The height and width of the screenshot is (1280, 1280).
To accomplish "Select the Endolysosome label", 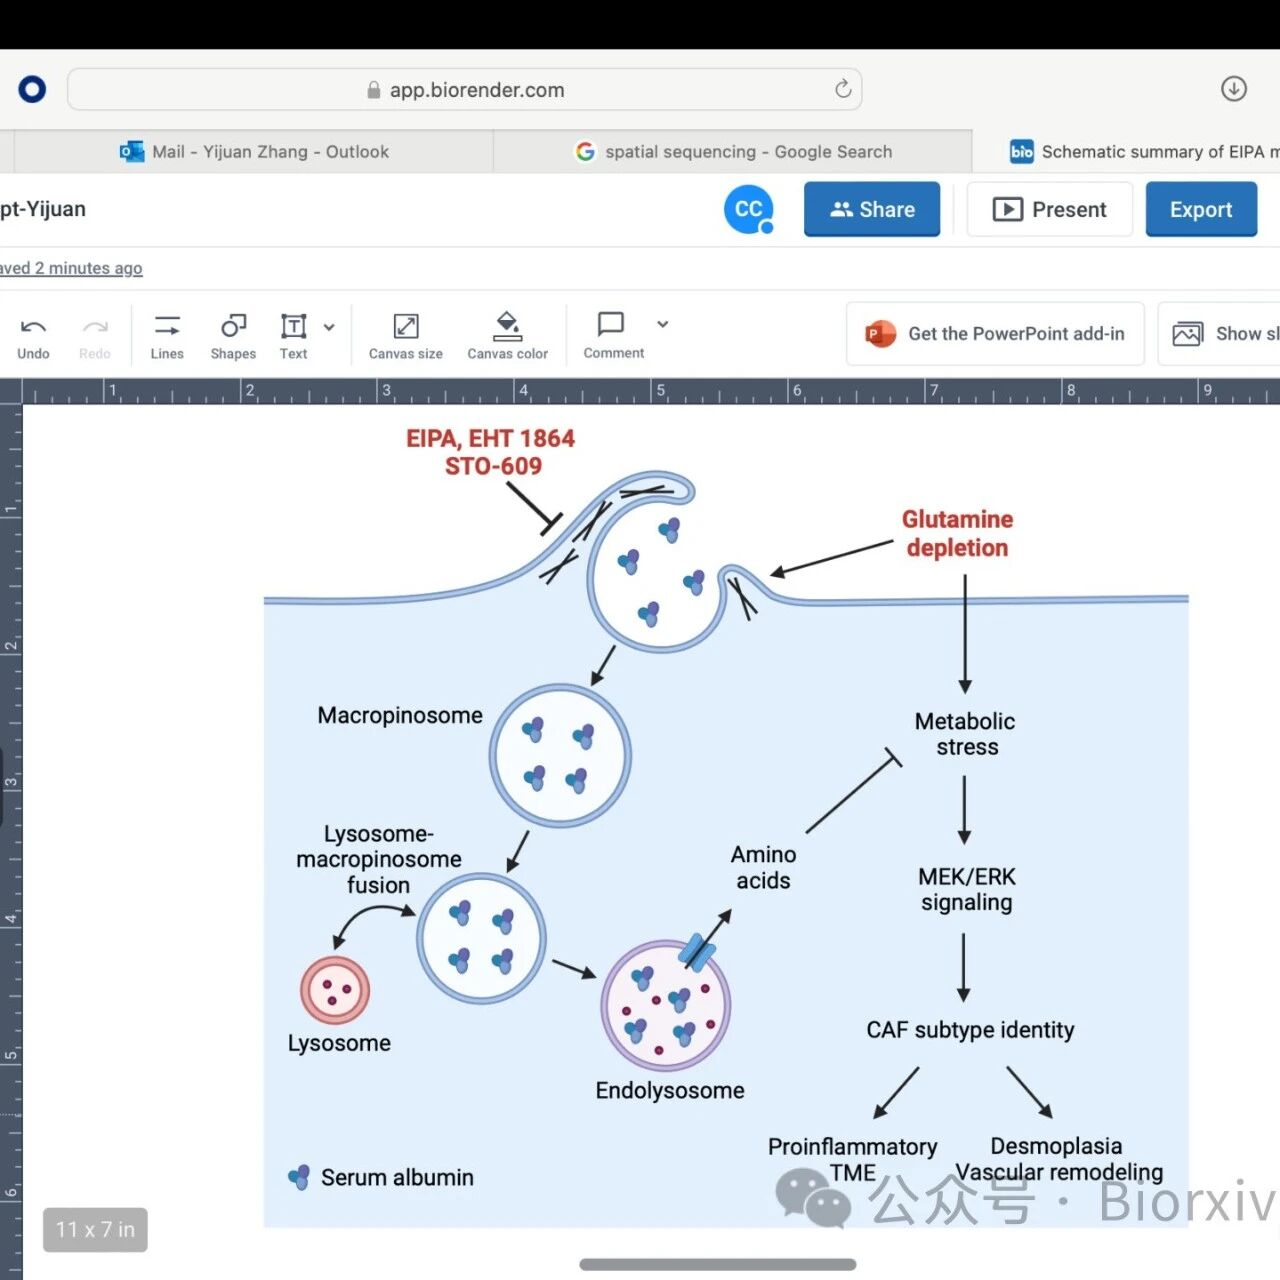I will 670,1090.
